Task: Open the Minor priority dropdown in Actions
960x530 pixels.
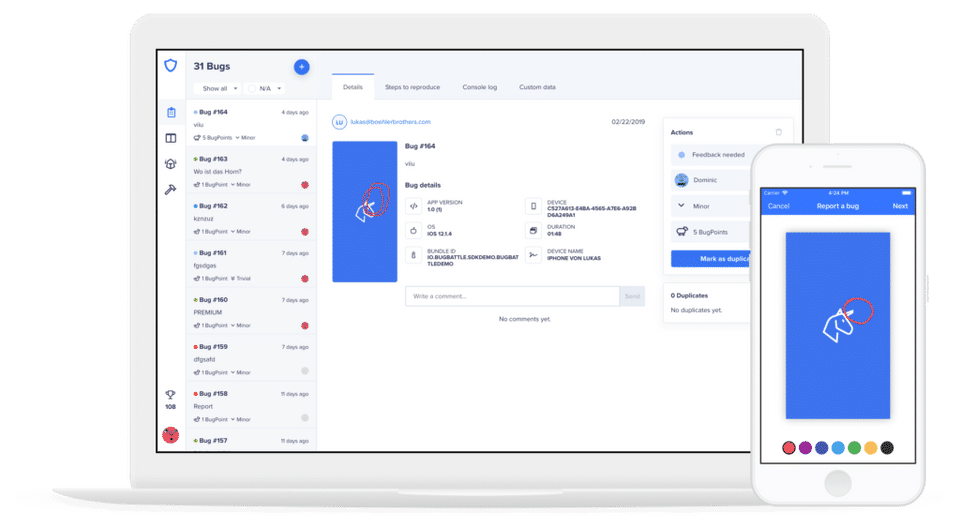Action: (711, 206)
